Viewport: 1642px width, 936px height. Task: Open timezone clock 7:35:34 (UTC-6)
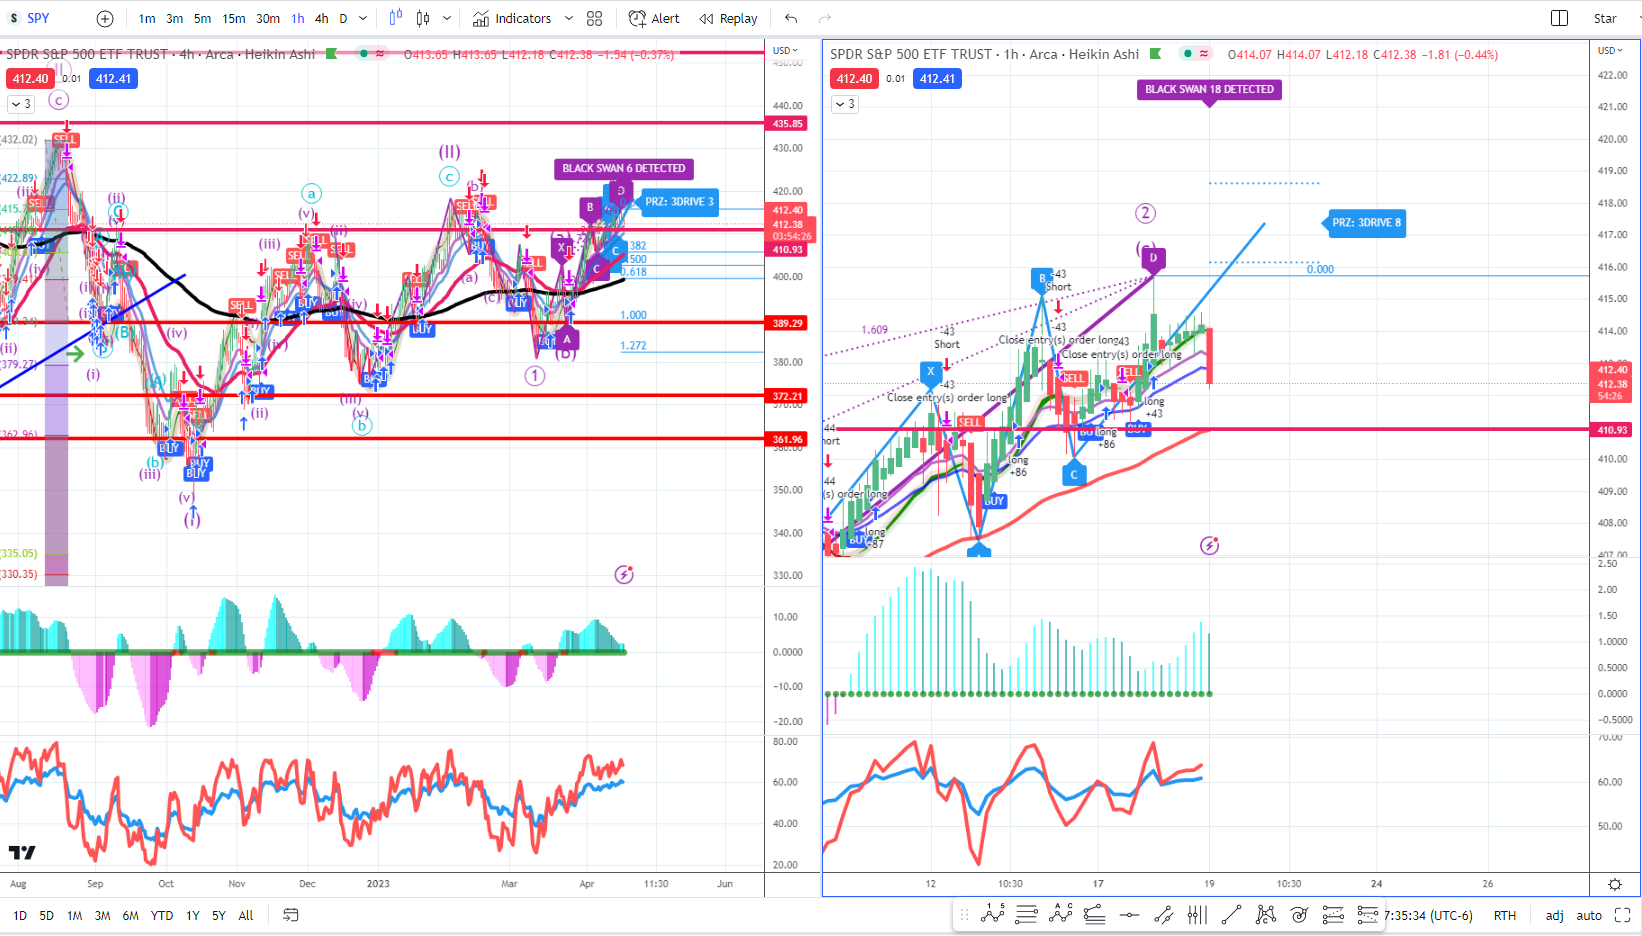coord(1428,915)
